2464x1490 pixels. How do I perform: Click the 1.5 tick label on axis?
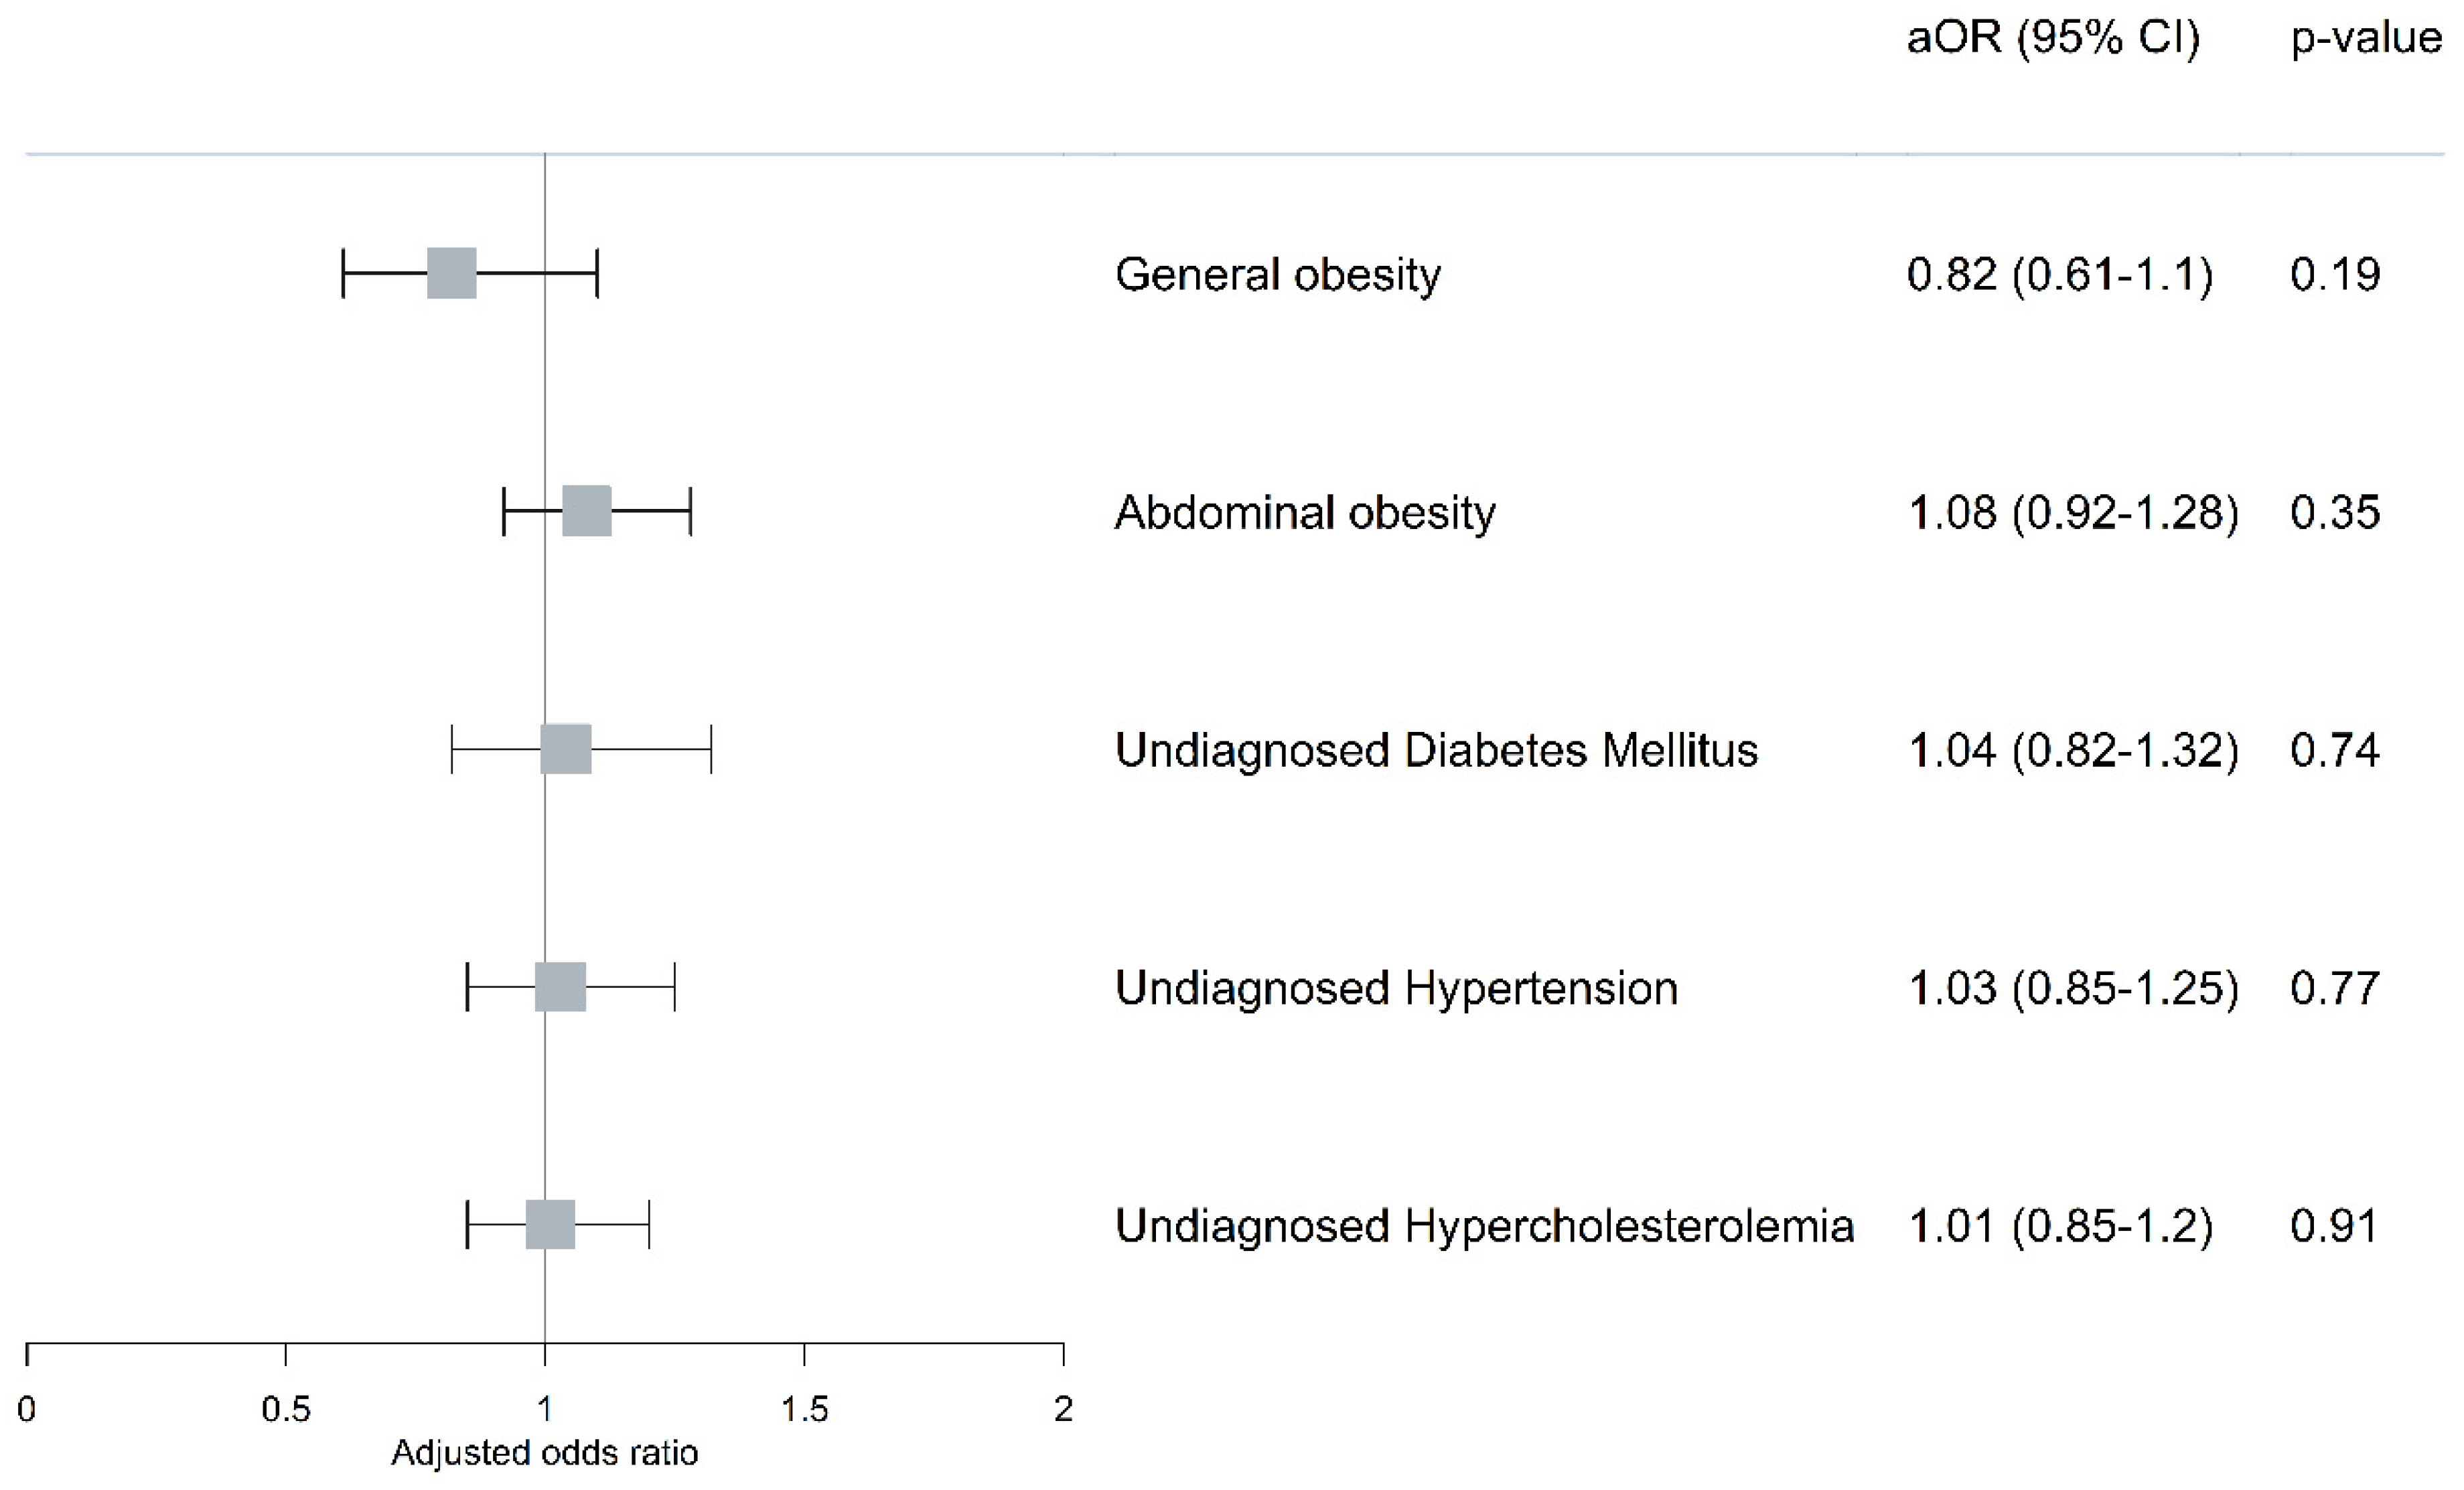pos(804,1409)
